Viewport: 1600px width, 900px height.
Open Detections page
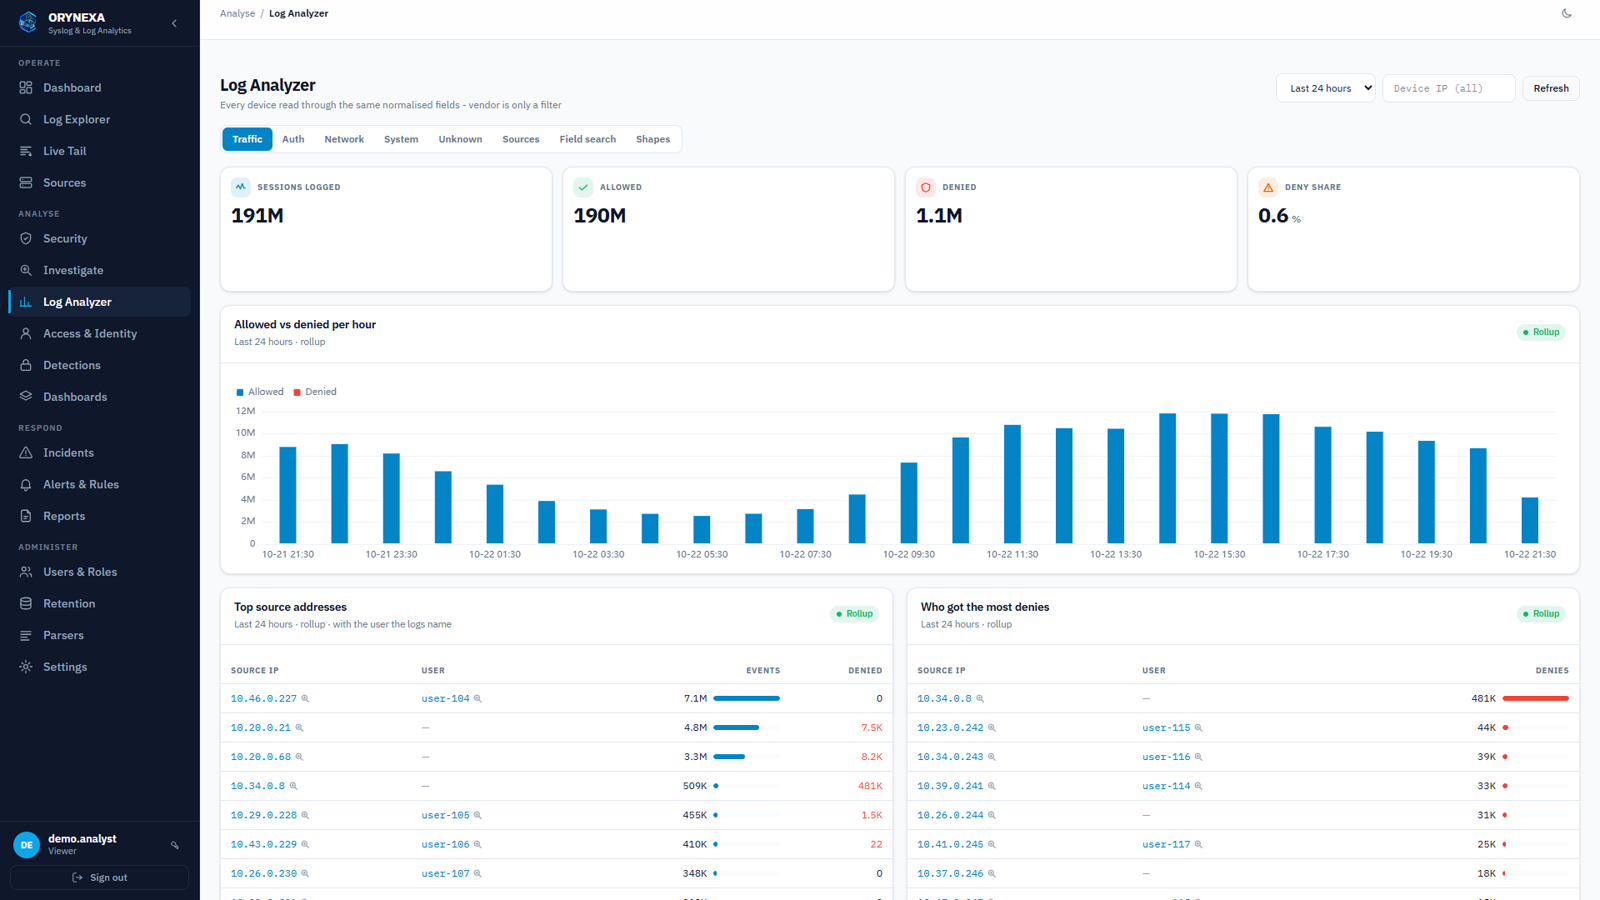pos(99,365)
